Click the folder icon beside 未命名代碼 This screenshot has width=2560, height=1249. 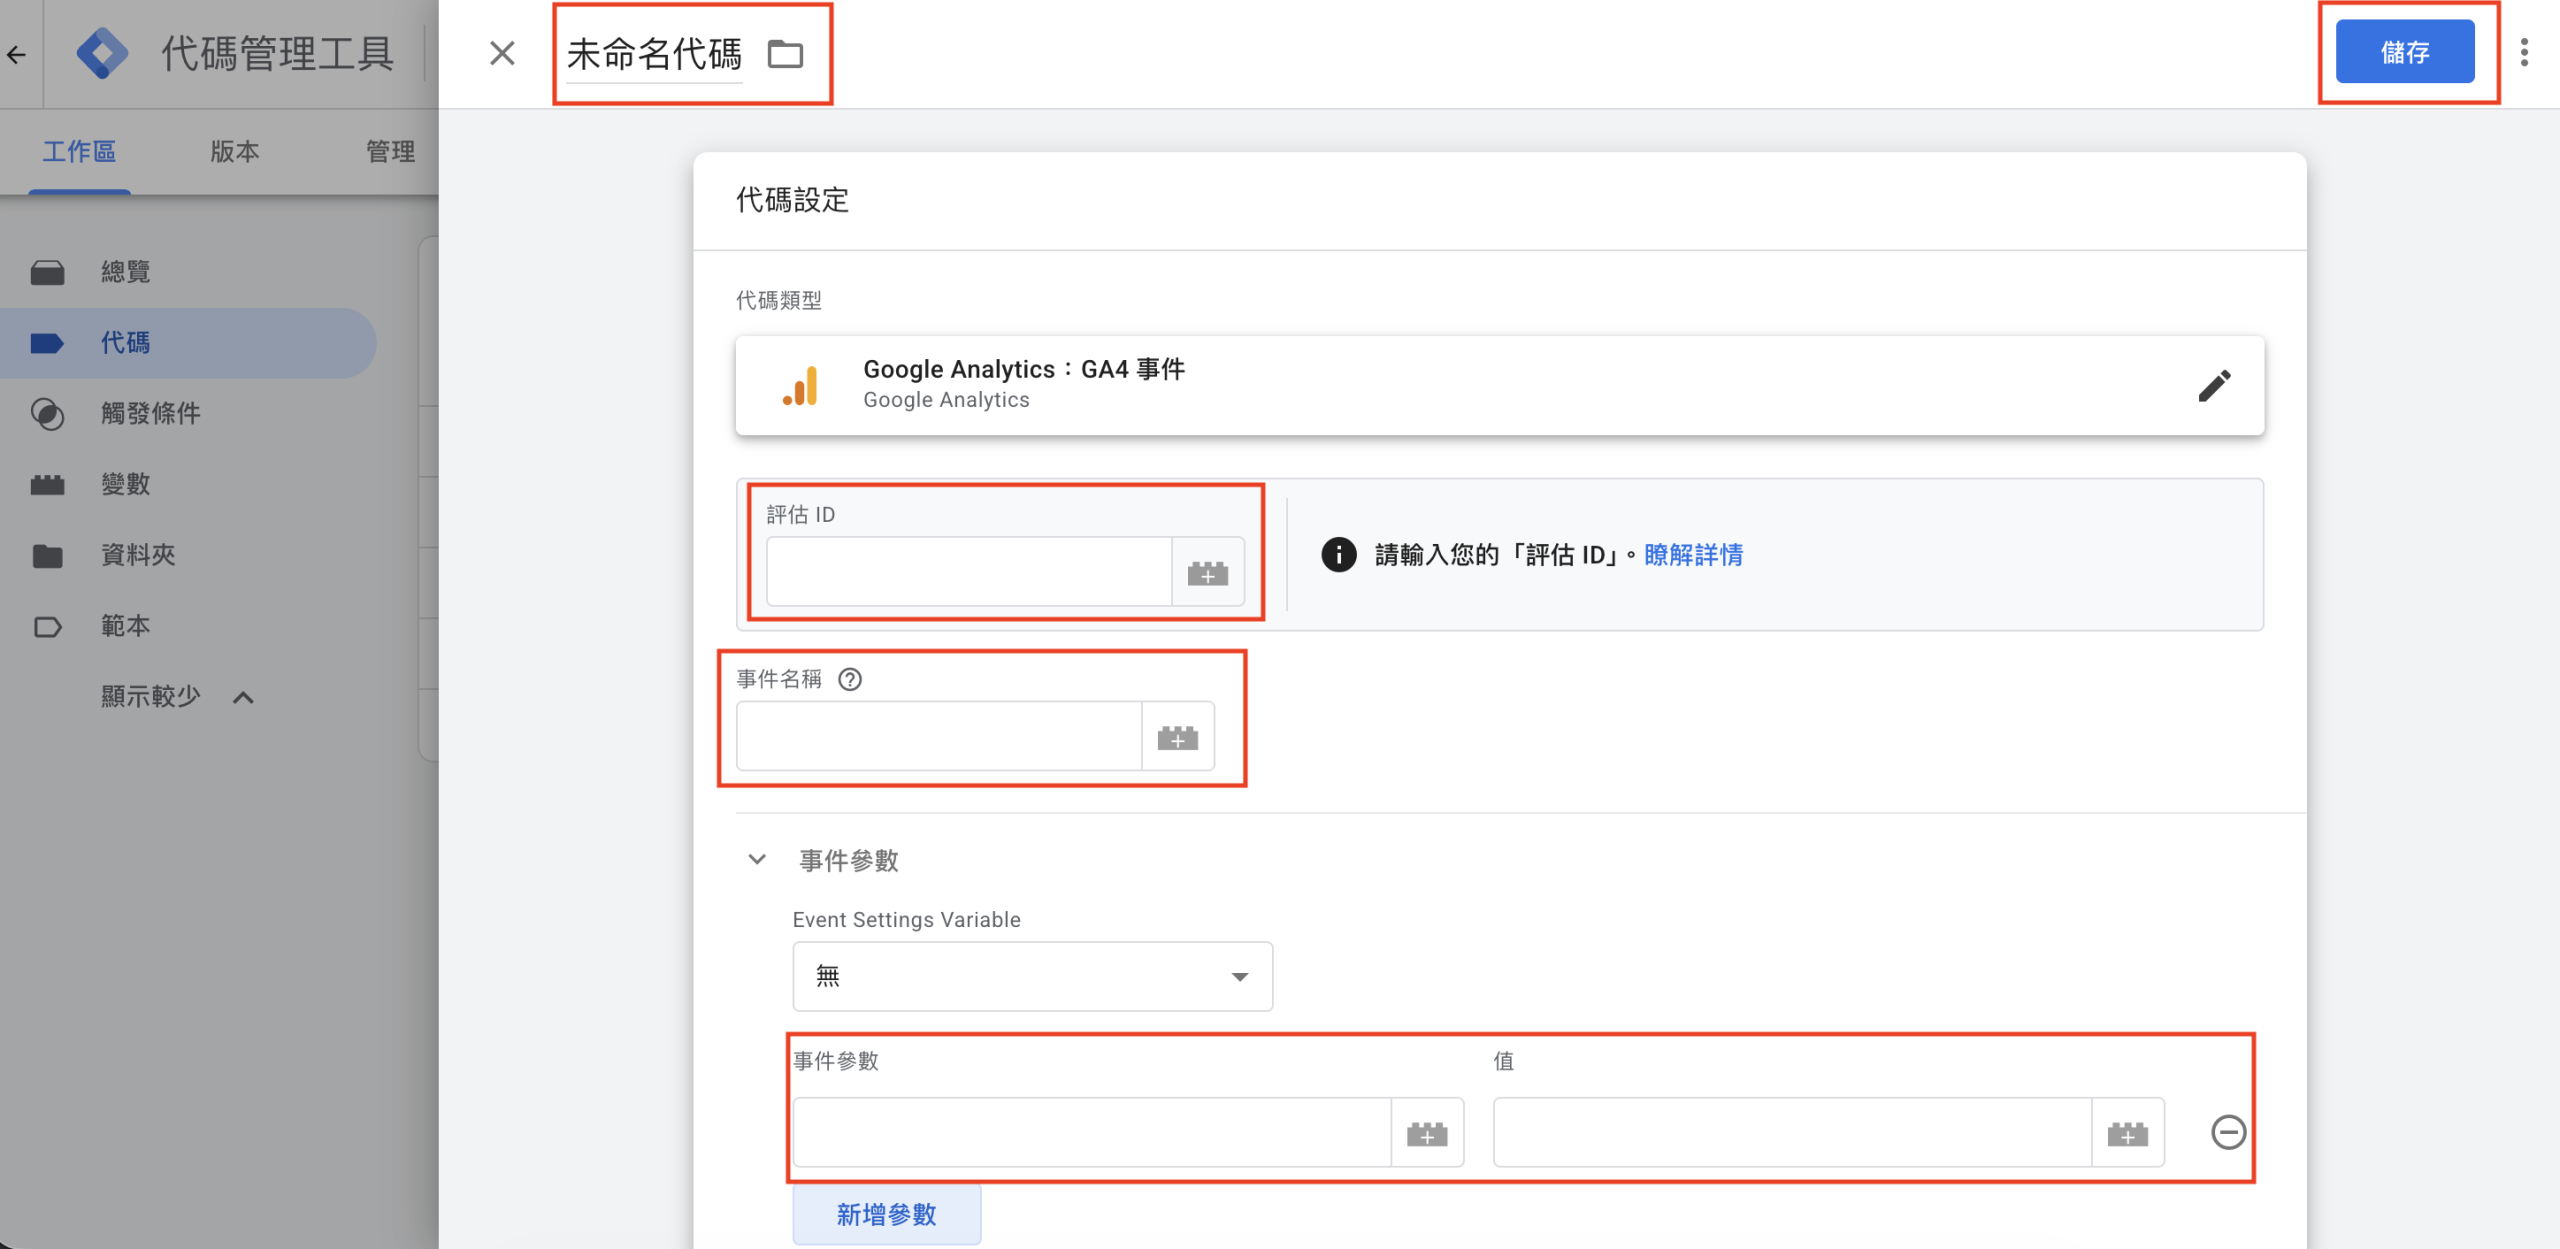point(785,54)
